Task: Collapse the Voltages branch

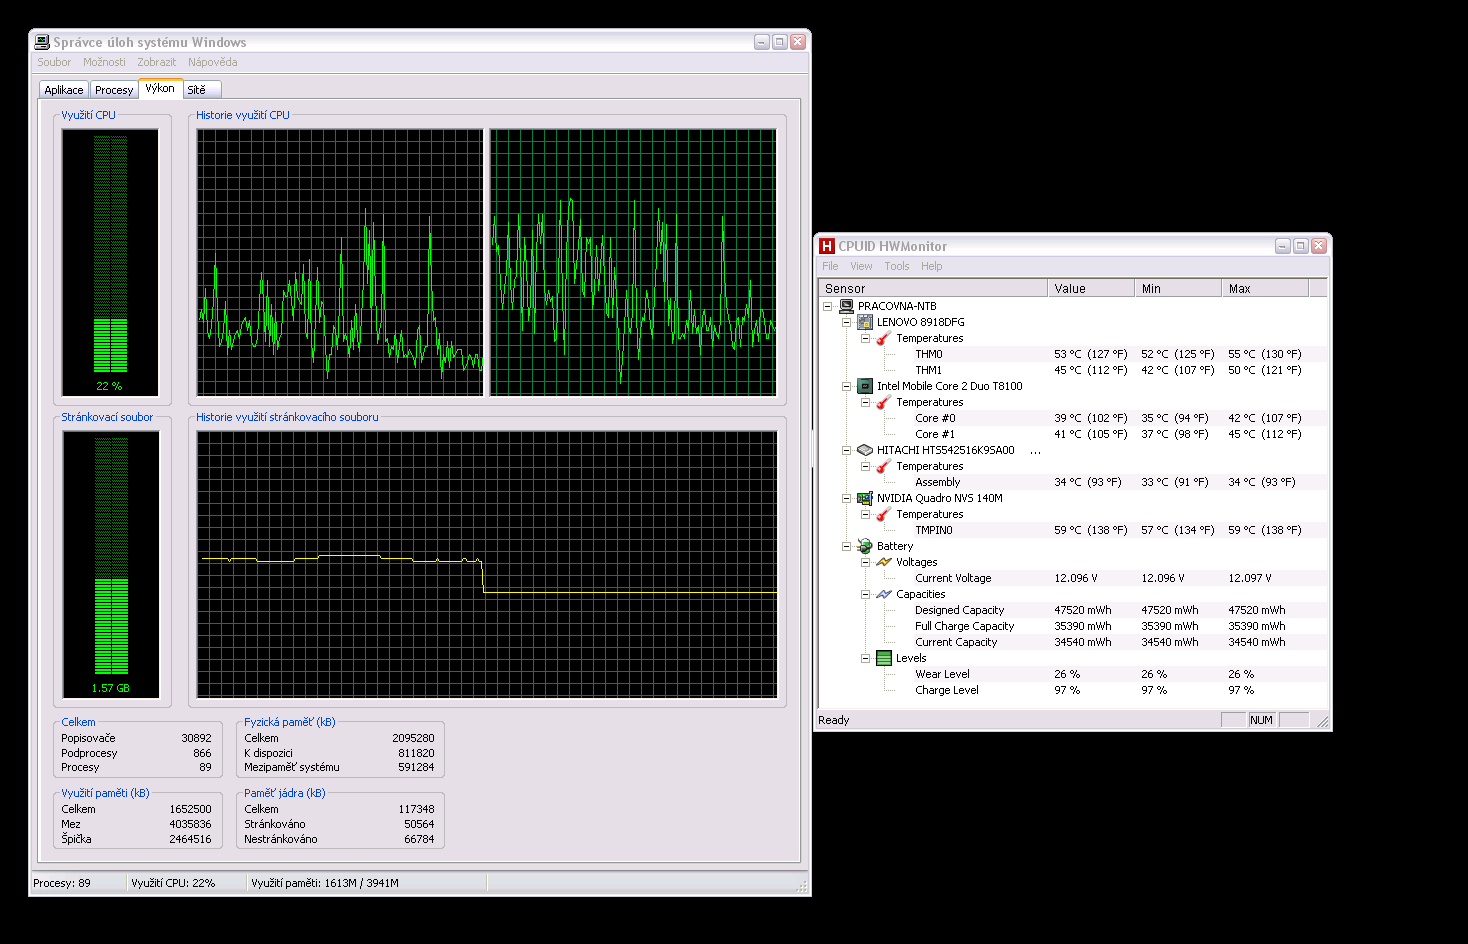Action: [x=865, y=562]
